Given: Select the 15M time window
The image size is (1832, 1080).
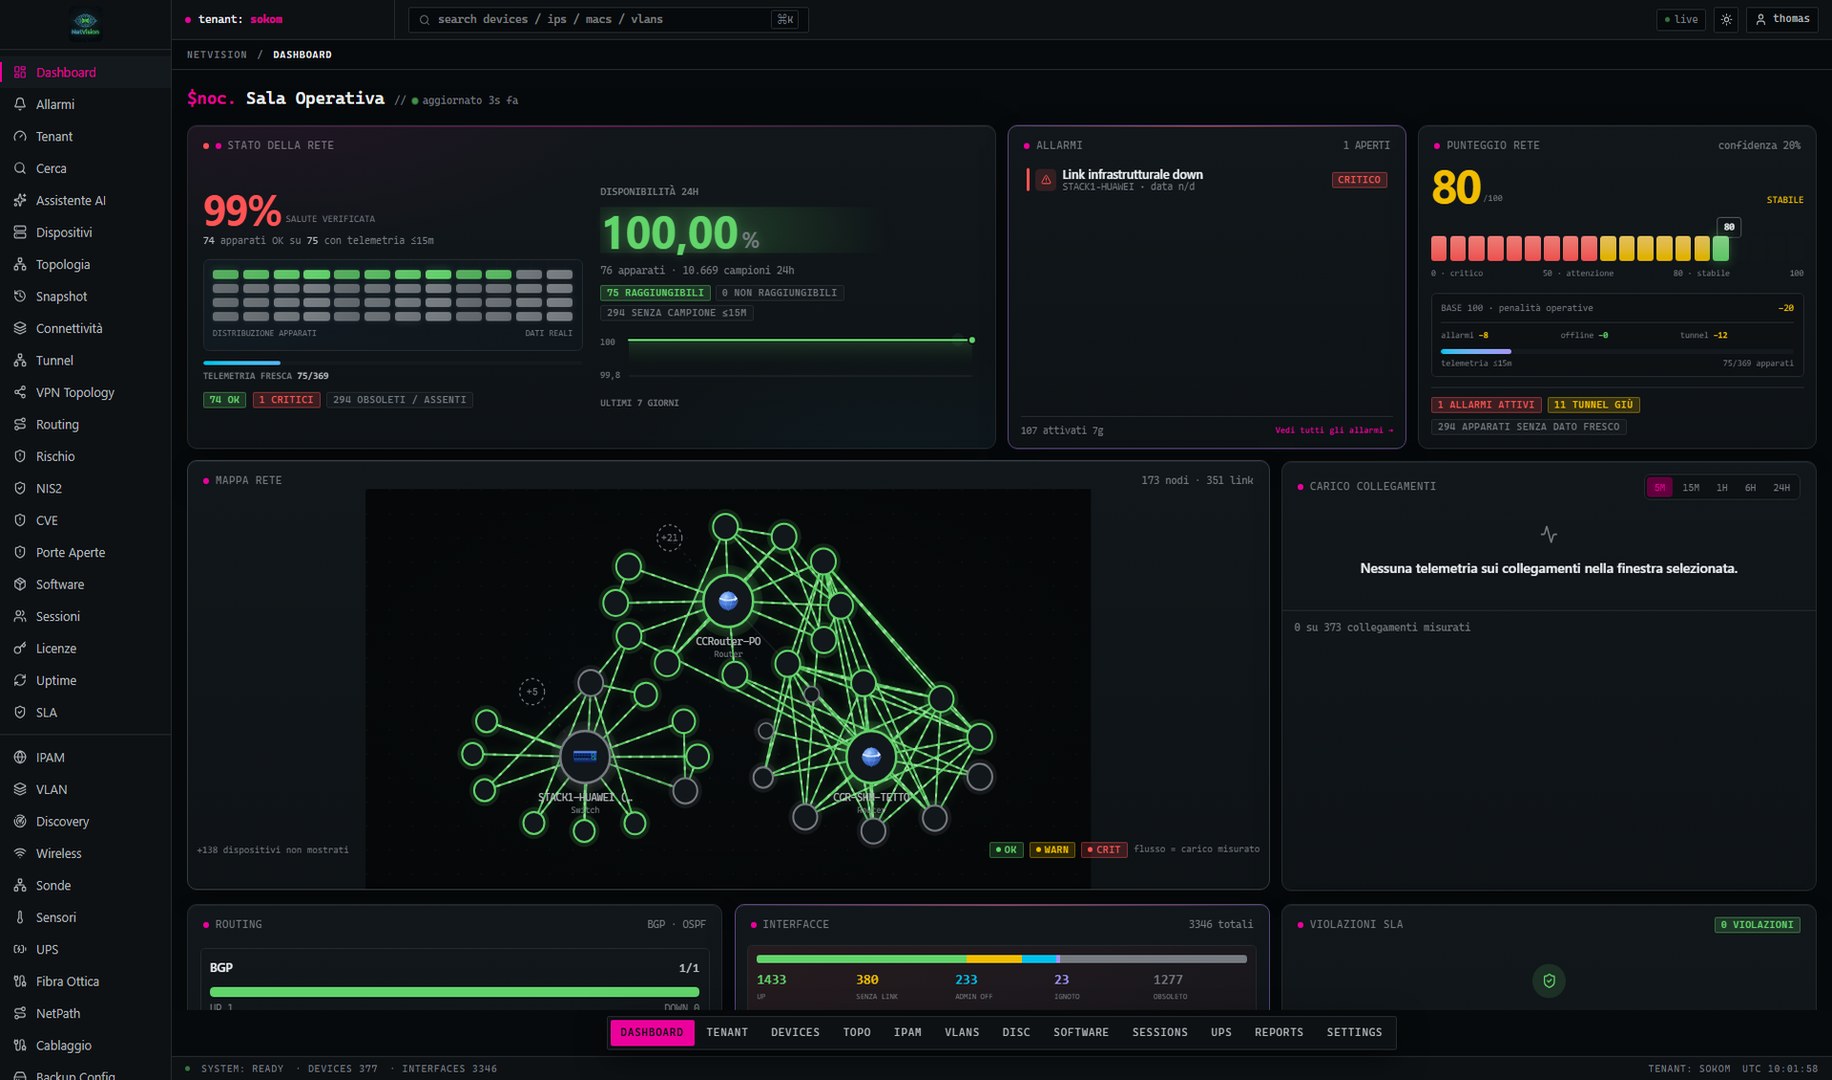Looking at the screenshot, I should point(1691,487).
